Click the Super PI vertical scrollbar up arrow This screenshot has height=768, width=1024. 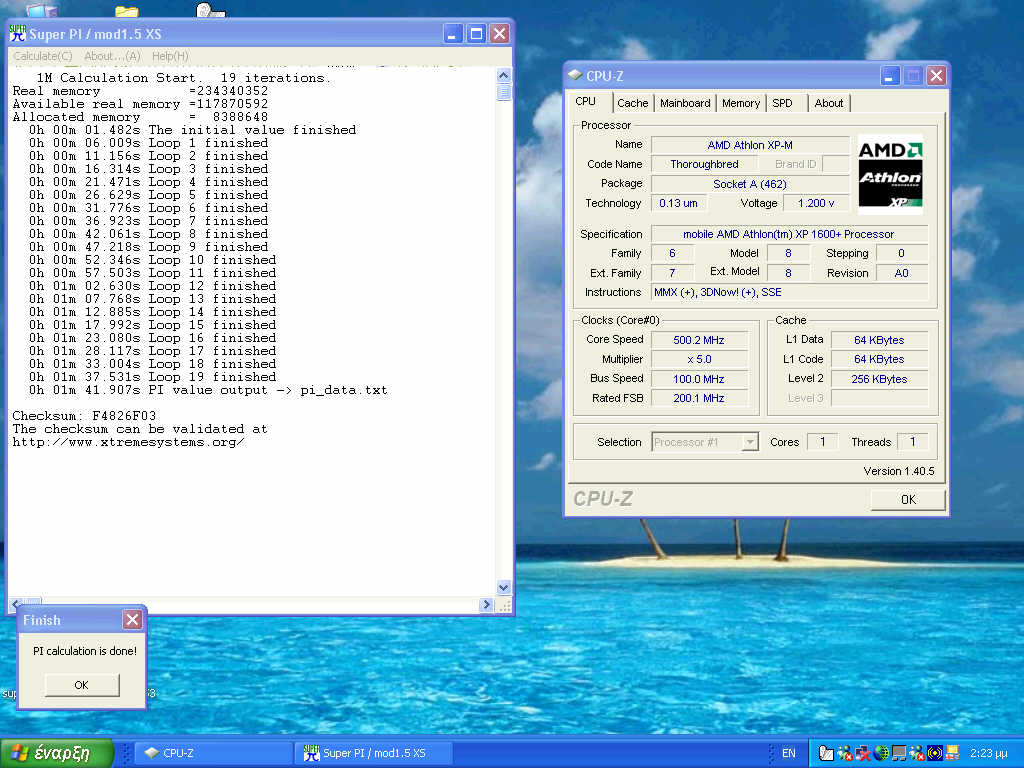coord(504,76)
